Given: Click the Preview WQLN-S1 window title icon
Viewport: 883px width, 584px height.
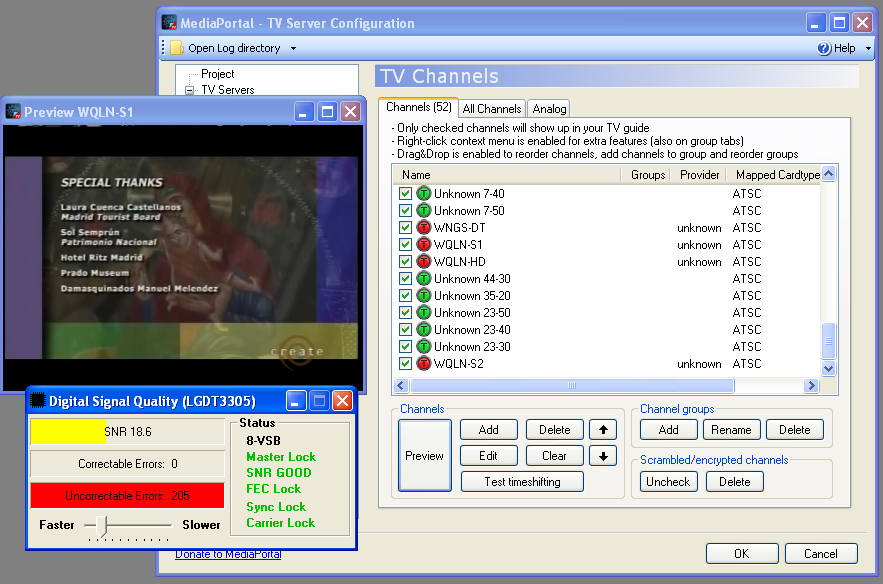Looking at the screenshot, I should (13, 112).
